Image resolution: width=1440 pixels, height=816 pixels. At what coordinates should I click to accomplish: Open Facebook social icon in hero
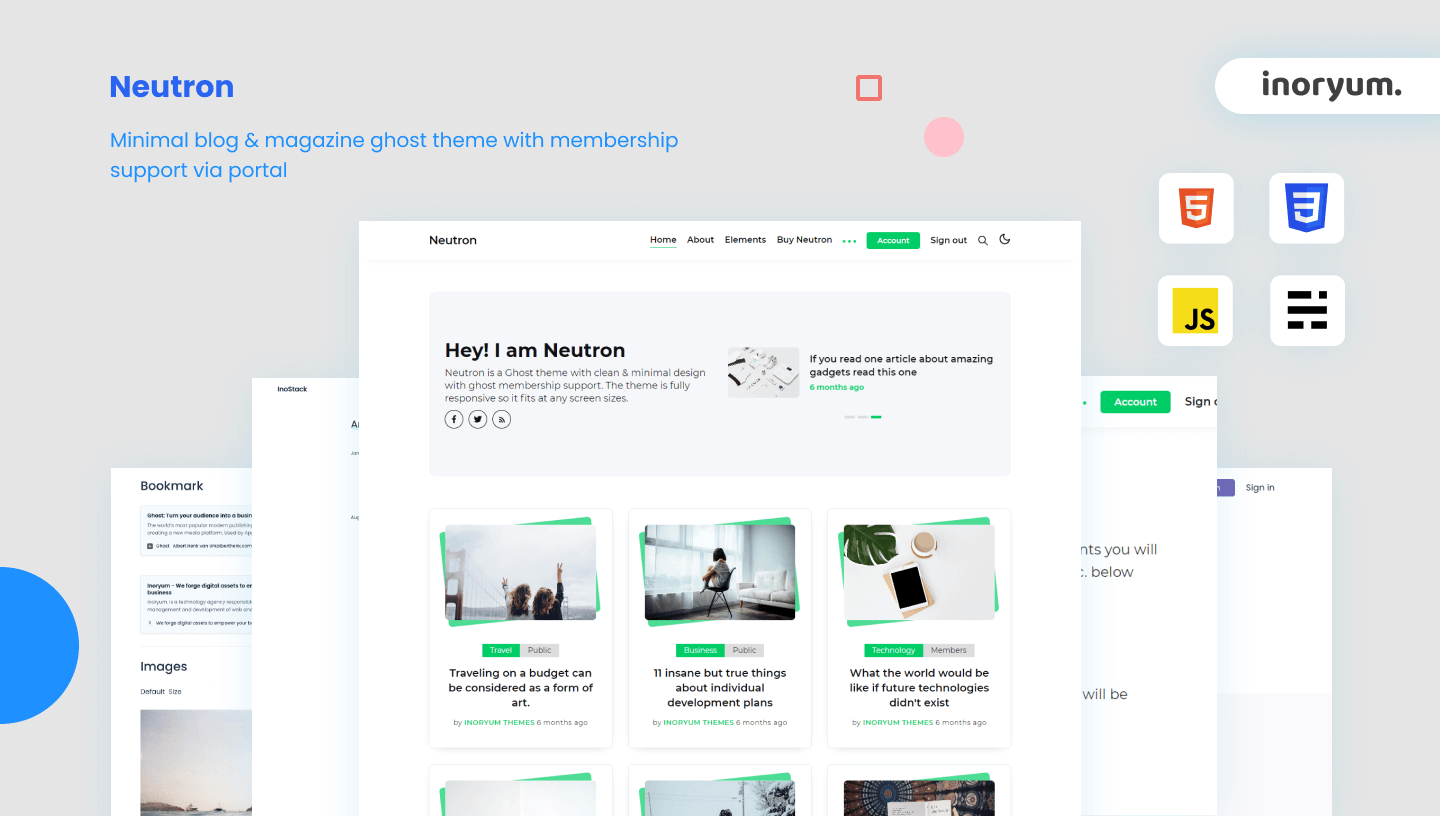(454, 419)
